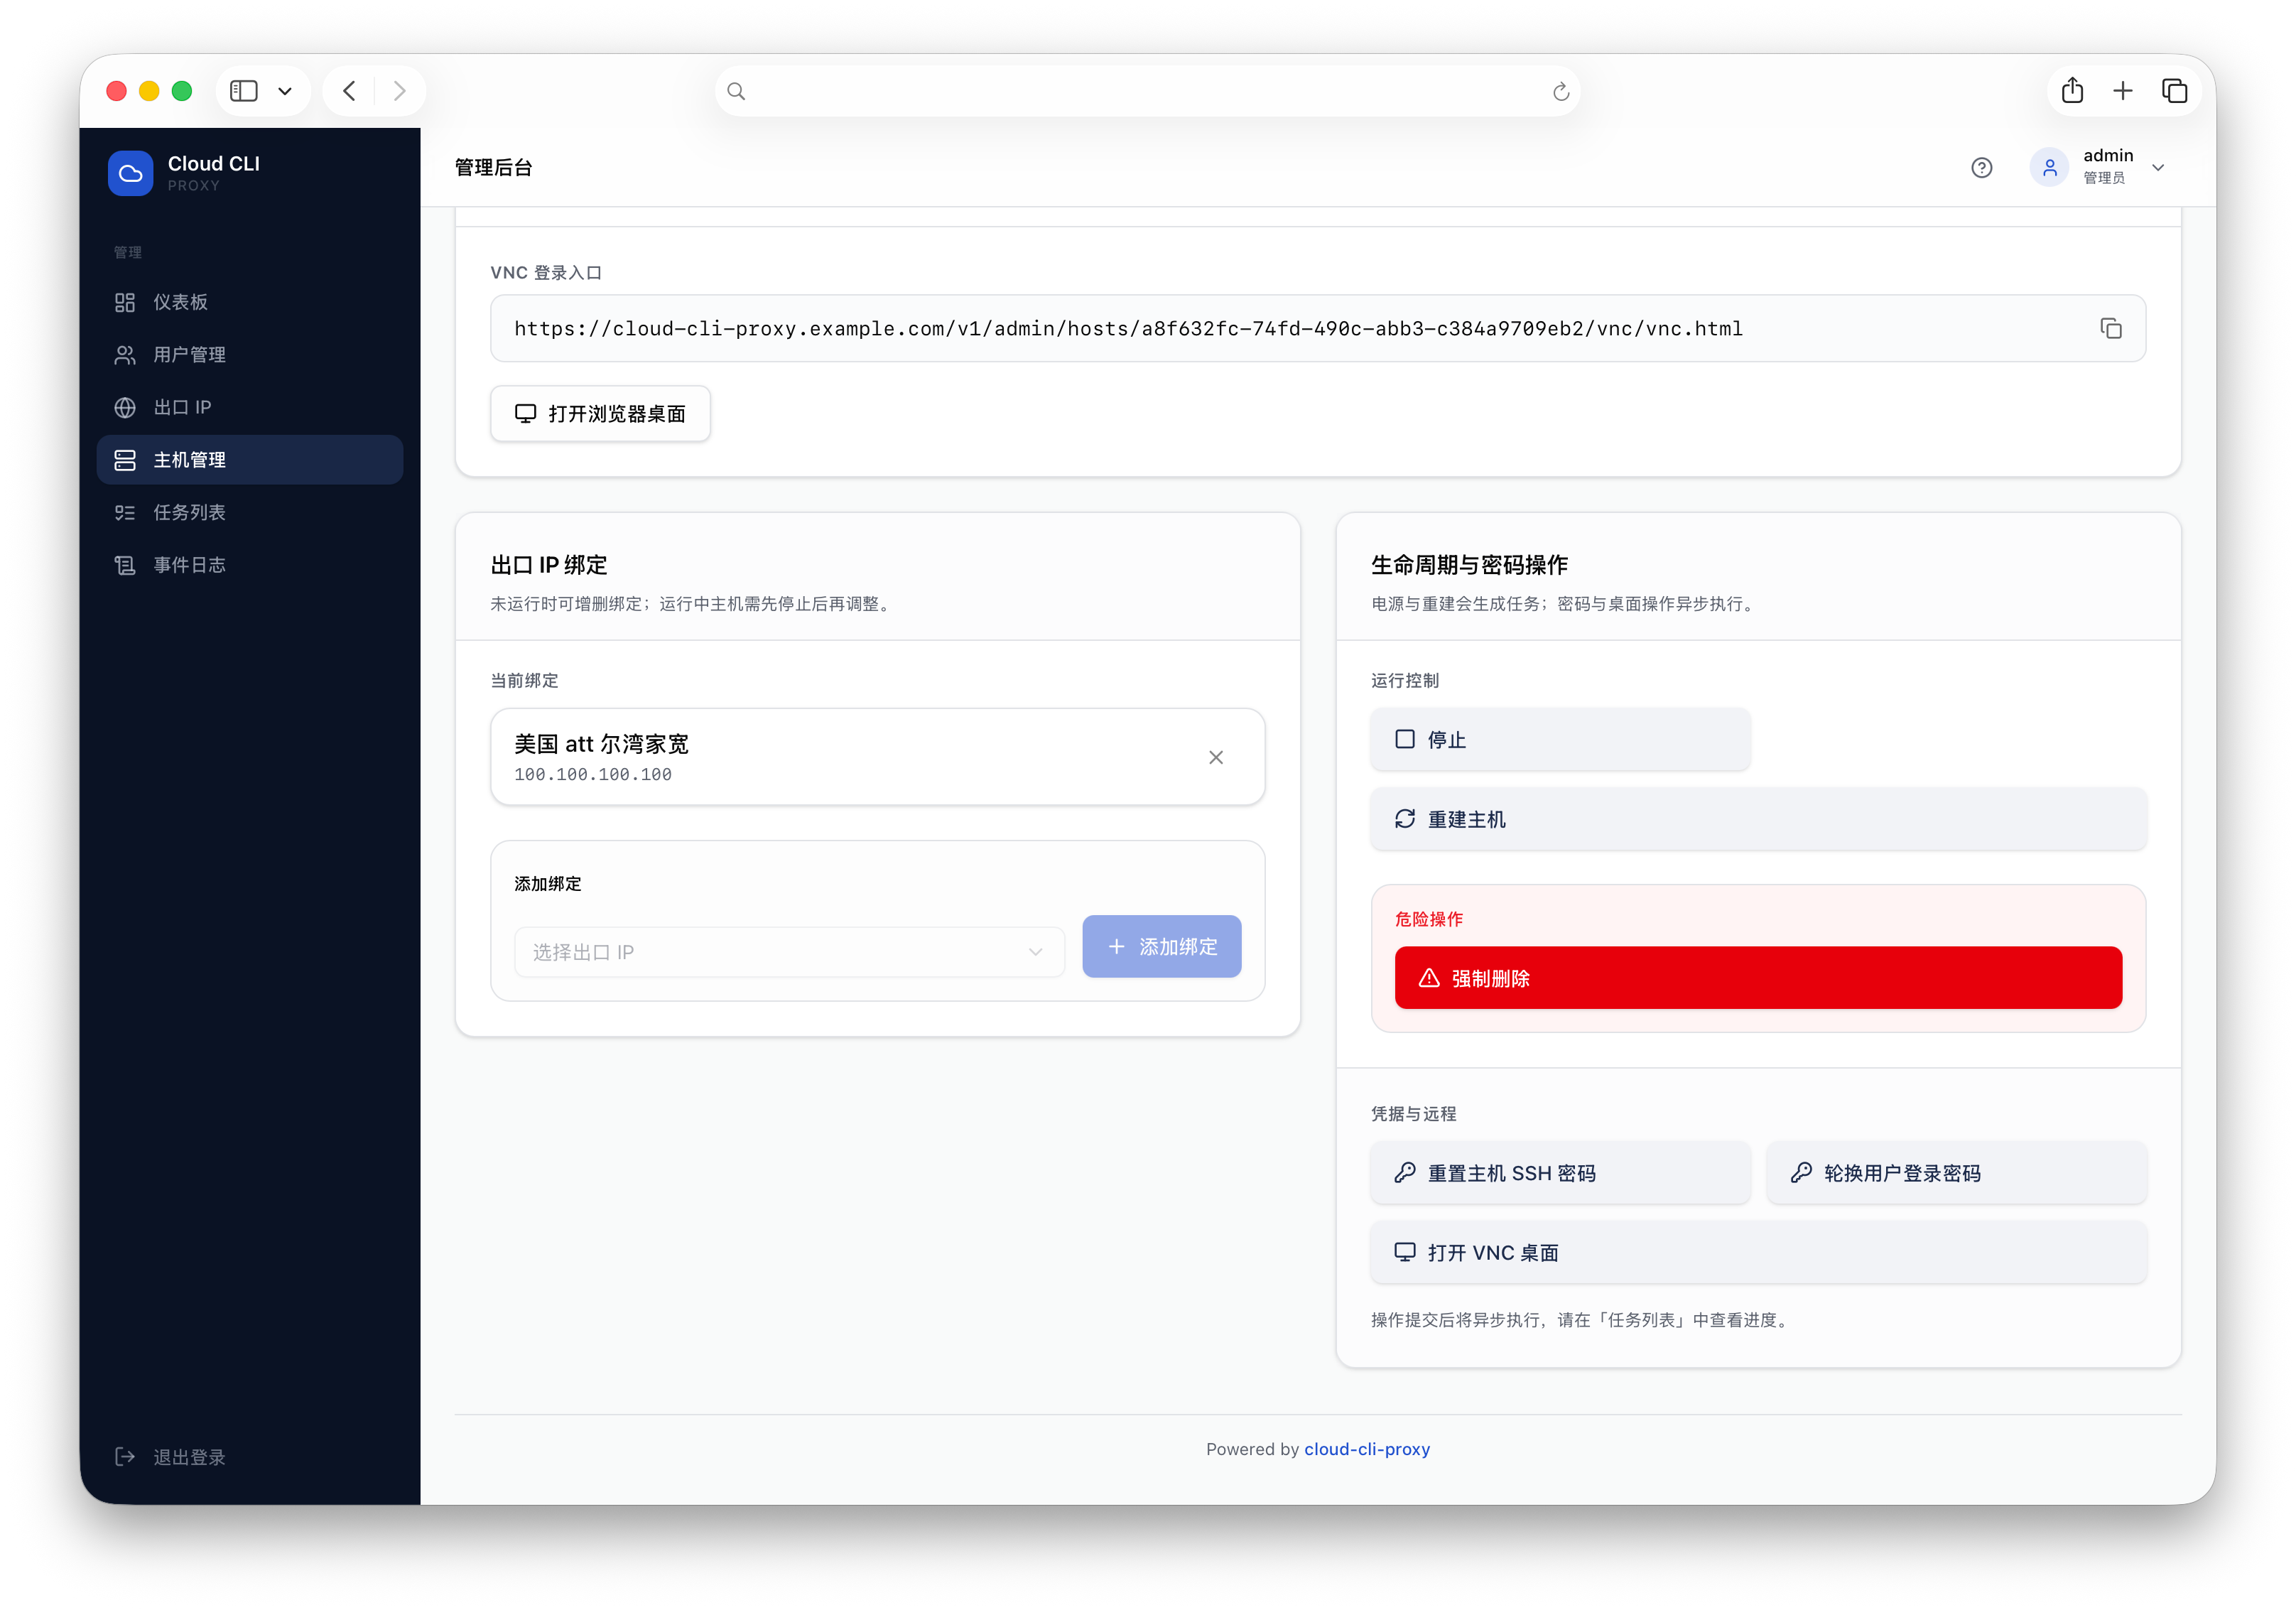
Task: Go to 任务列表 in the sidebar
Action: point(189,512)
